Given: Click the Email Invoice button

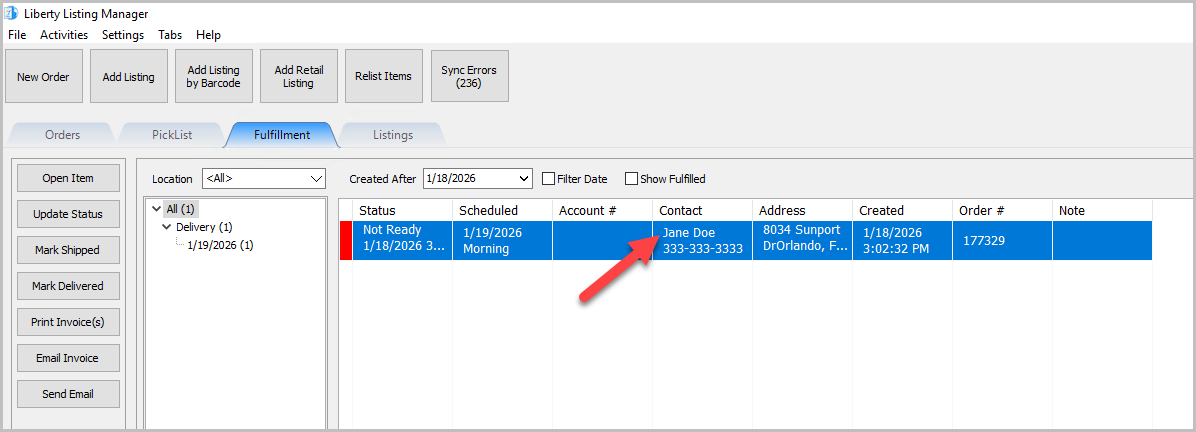Looking at the screenshot, I should [68, 358].
